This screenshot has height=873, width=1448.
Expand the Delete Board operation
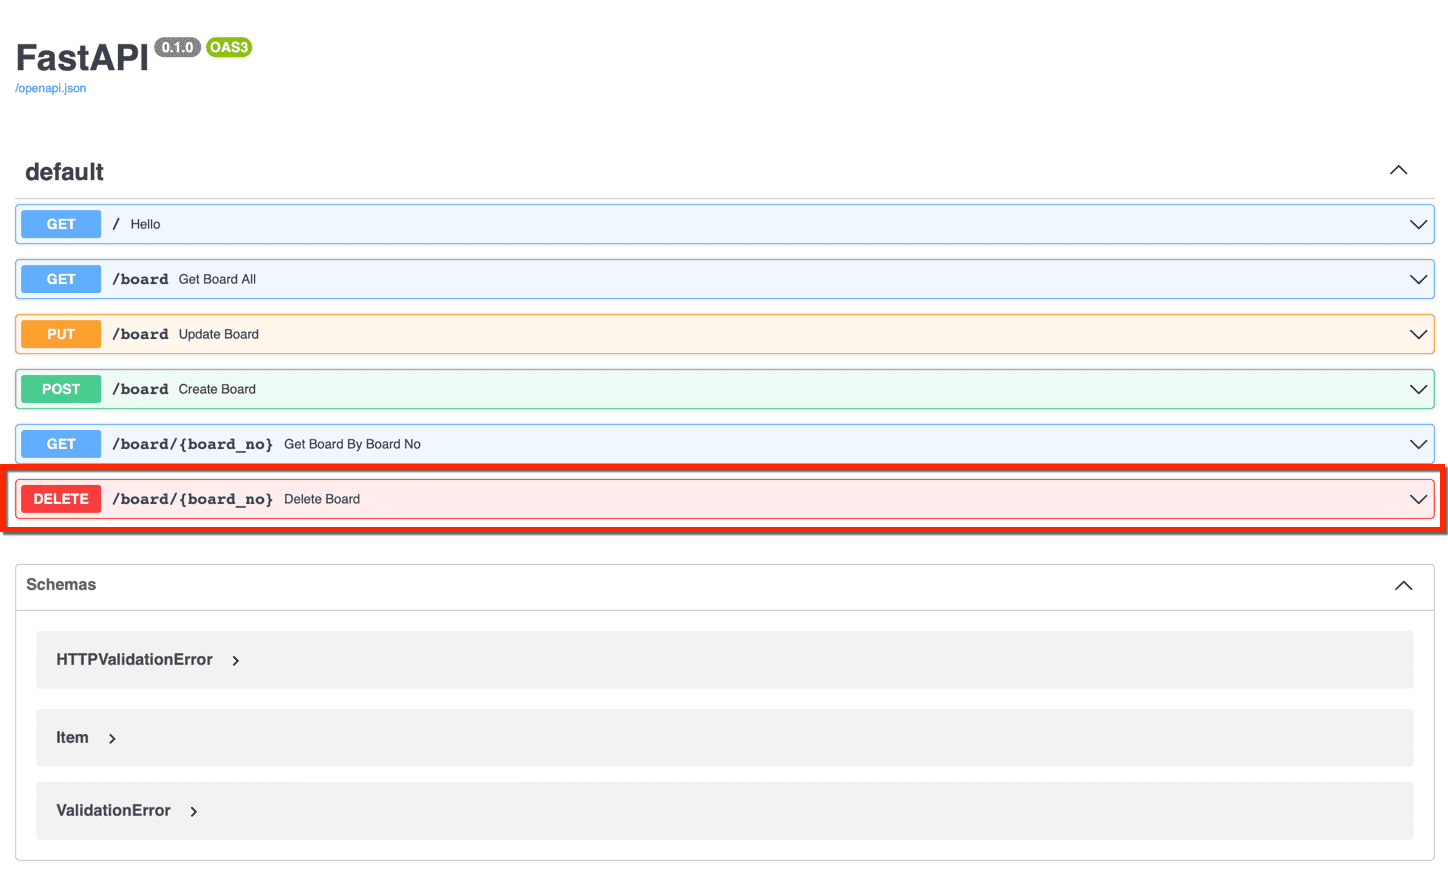pyautogui.click(x=1418, y=499)
